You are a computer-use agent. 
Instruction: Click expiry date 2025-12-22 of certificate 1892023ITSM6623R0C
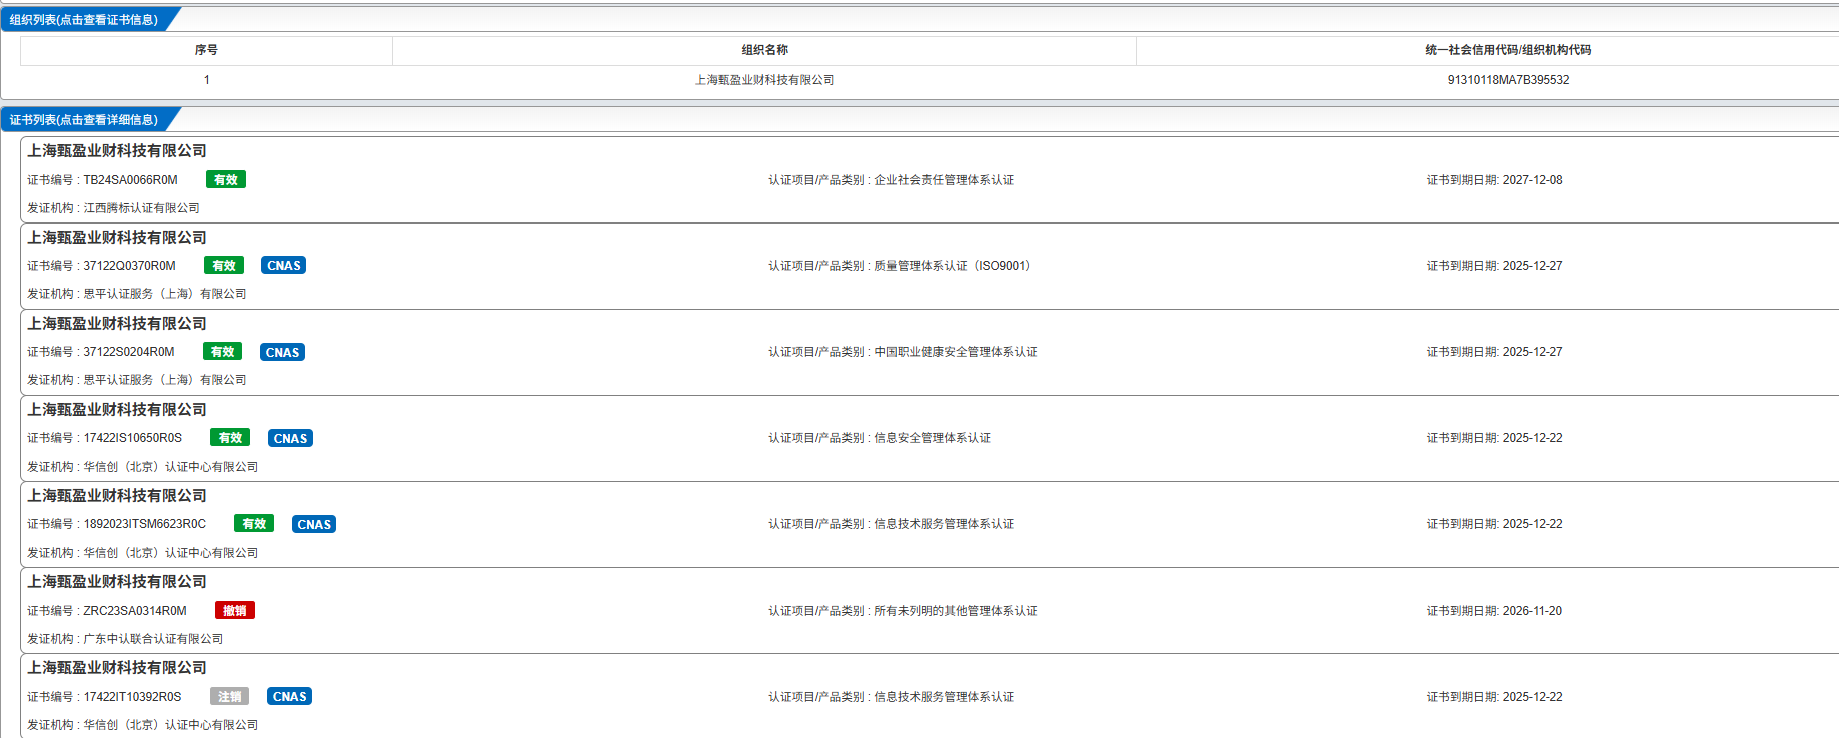[x=1532, y=524]
